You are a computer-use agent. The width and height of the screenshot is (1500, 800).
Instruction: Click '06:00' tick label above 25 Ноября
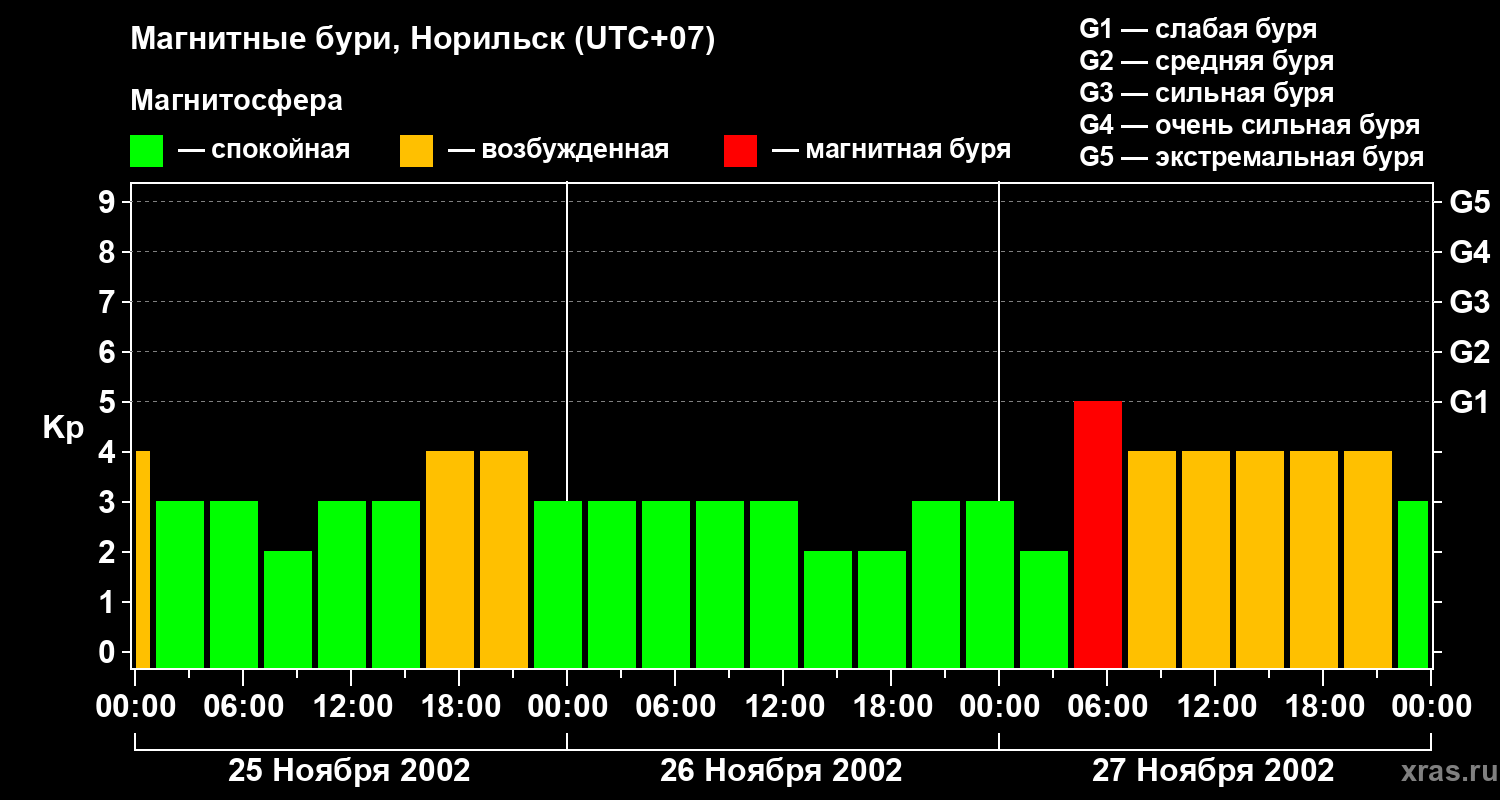coord(242,706)
